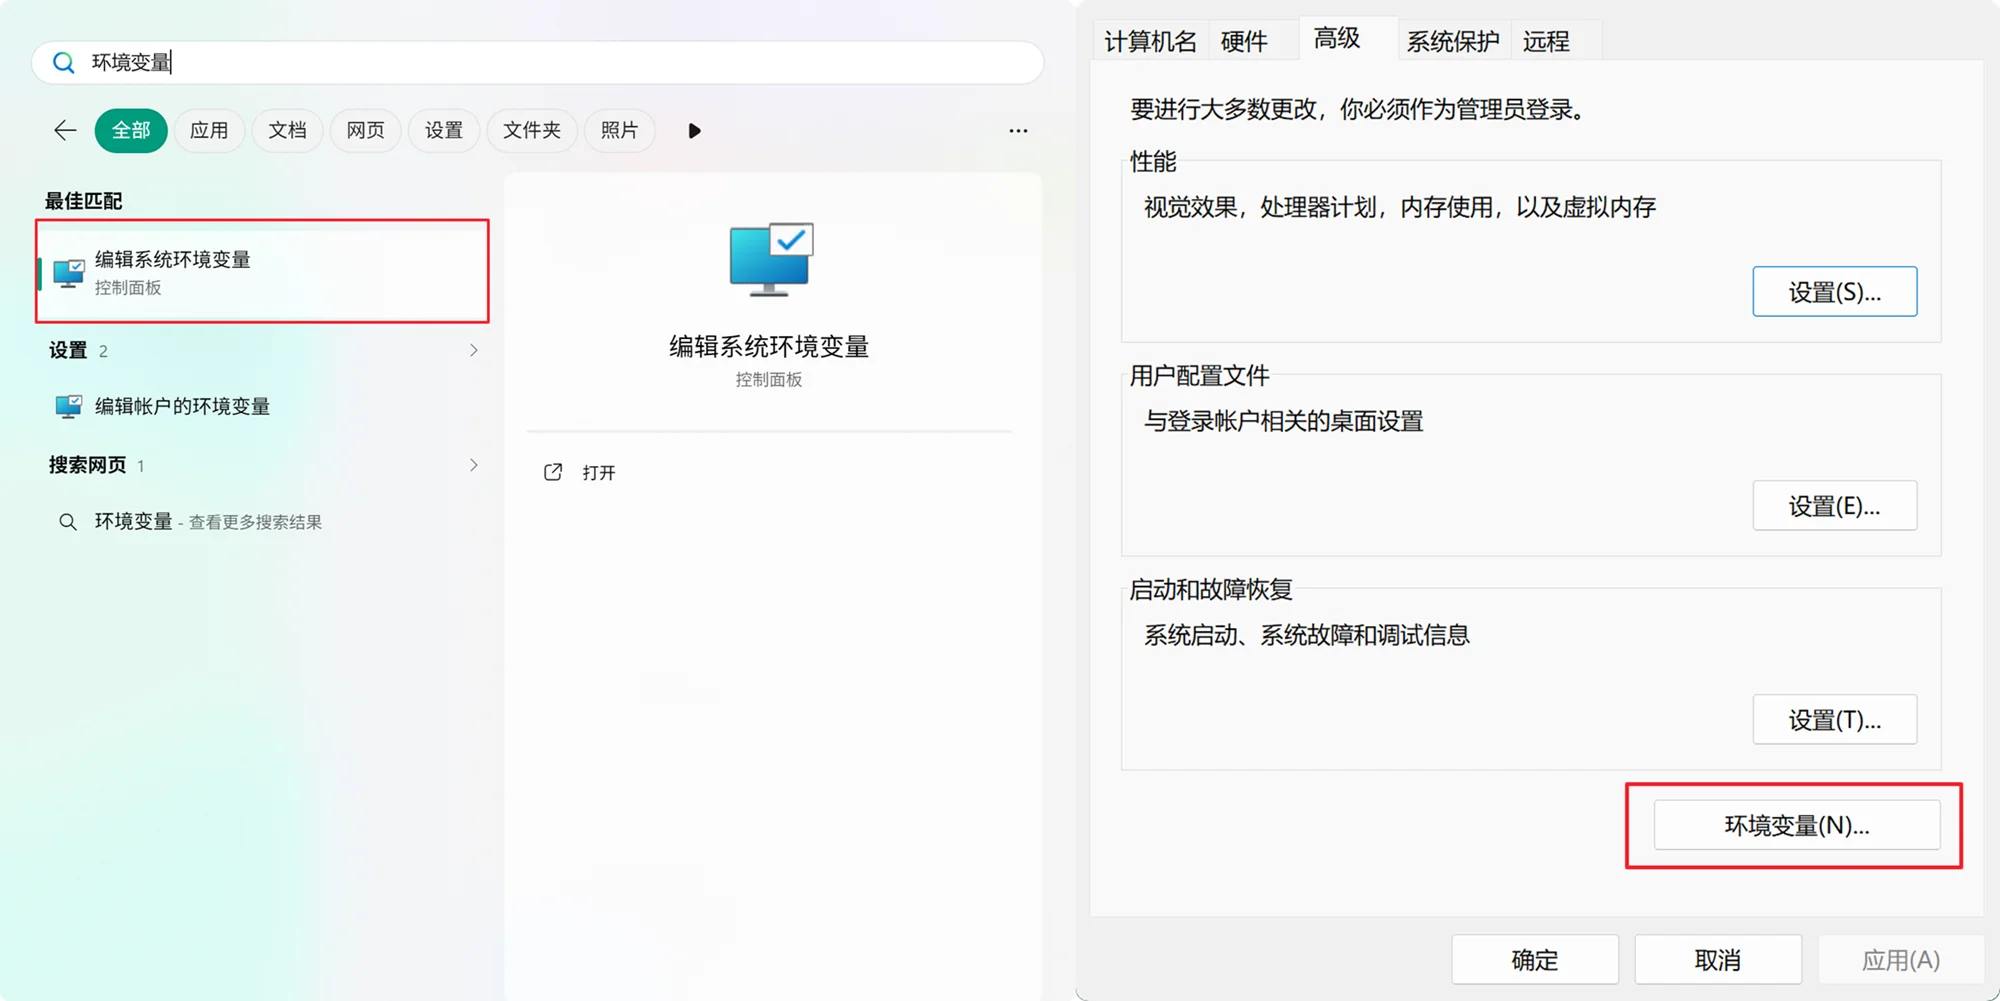
Task: Click the monitor icon beside 编辑帐户的环境变量
Action: point(69,406)
